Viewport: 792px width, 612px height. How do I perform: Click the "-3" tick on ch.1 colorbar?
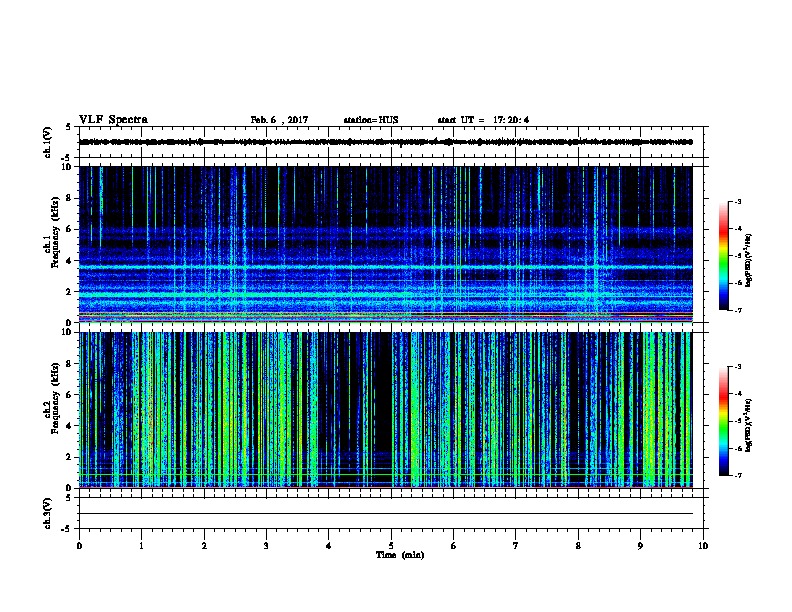click(737, 202)
